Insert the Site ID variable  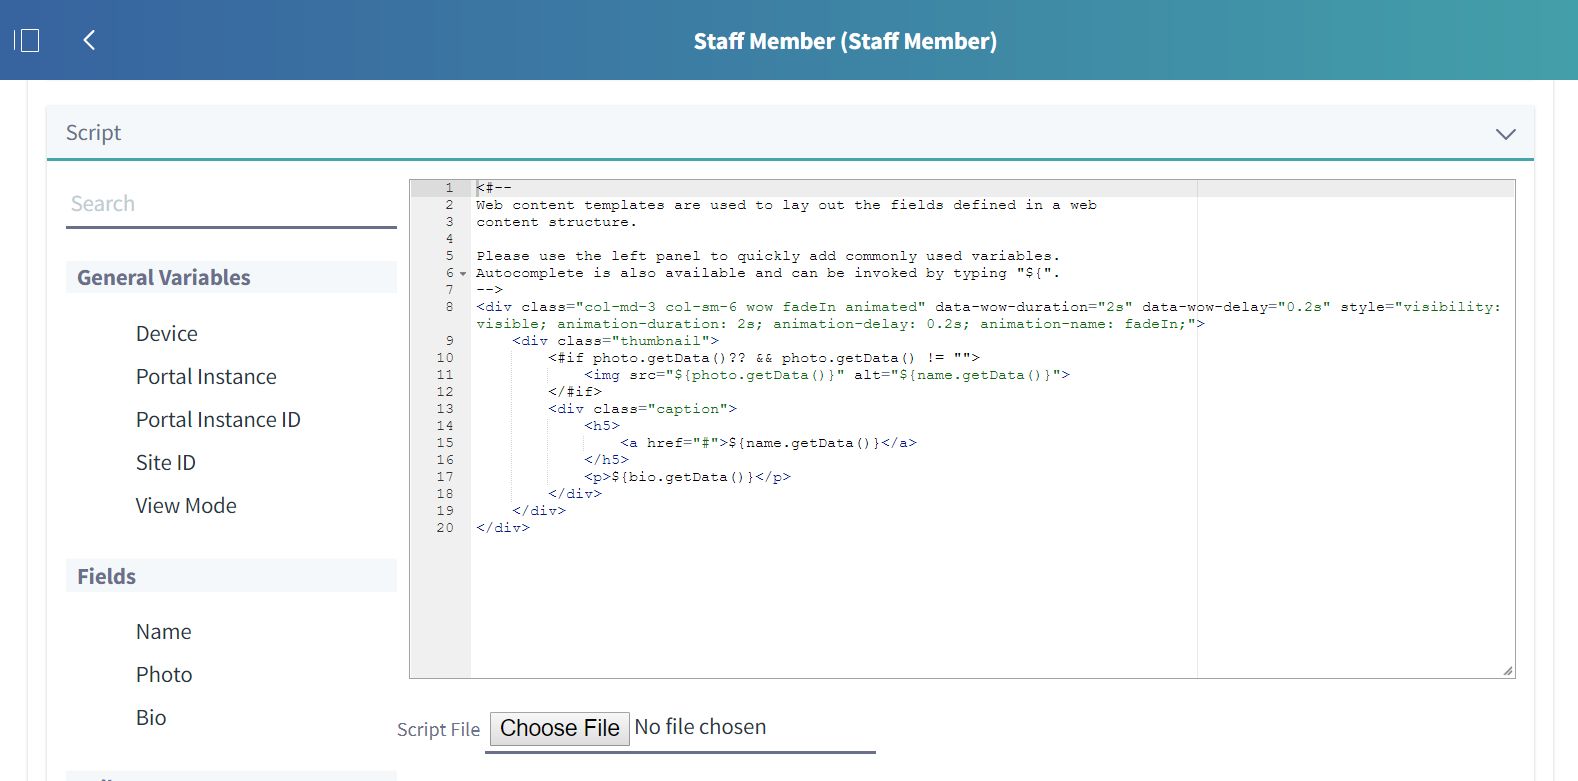click(166, 463)
